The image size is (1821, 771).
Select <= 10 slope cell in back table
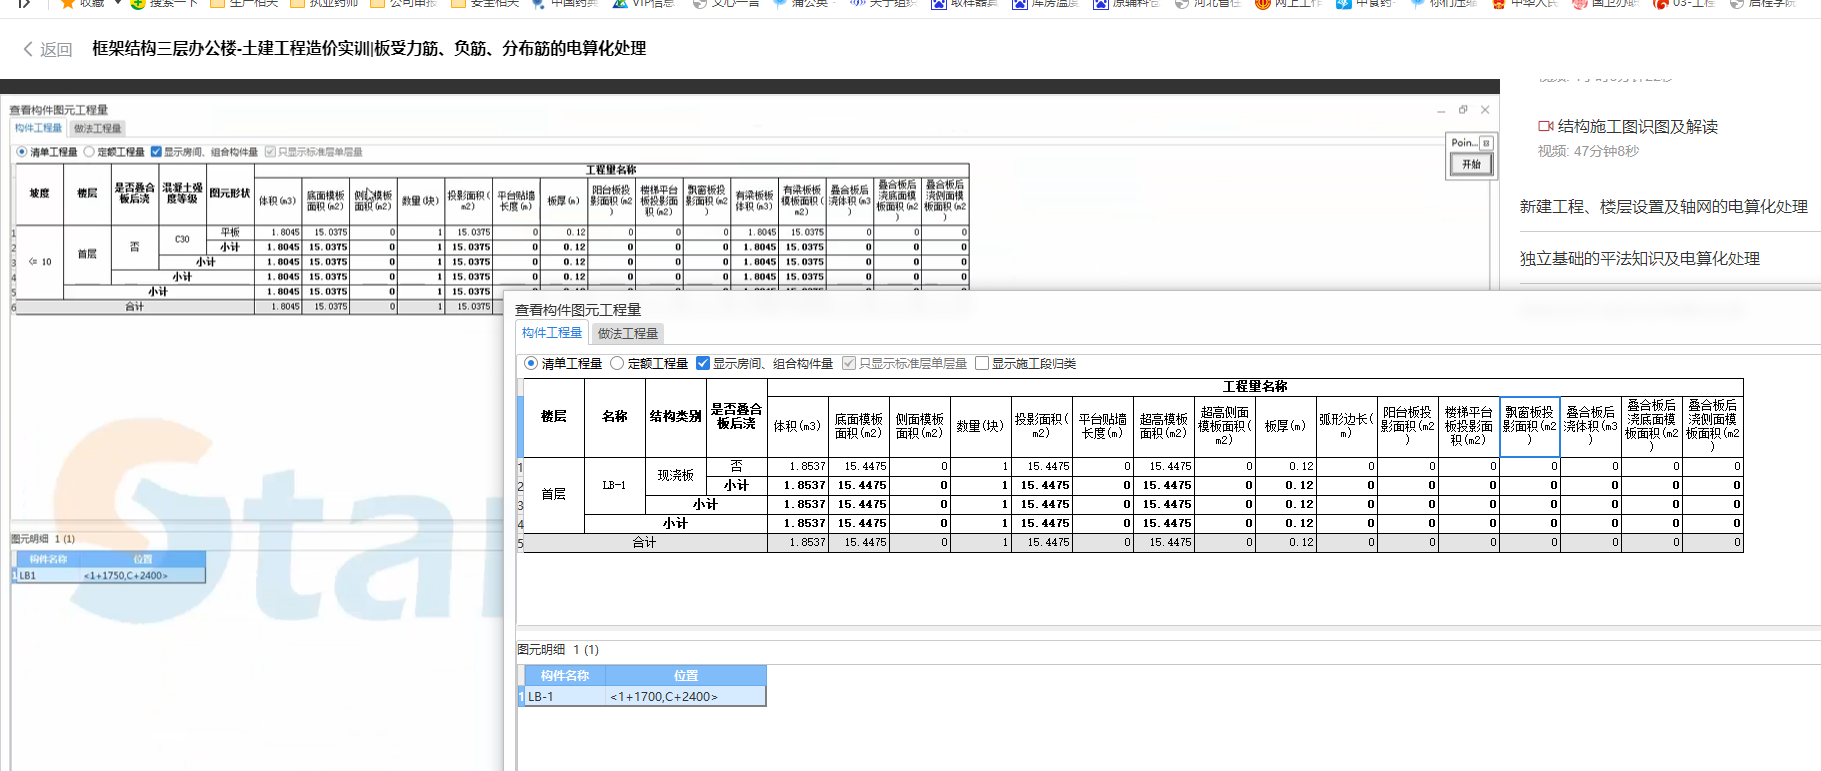tap(40, 262)
